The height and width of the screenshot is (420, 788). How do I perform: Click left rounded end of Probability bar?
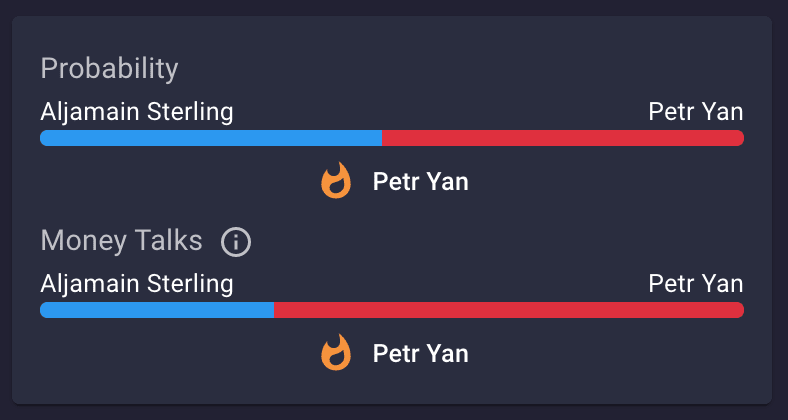coord(45,138)
